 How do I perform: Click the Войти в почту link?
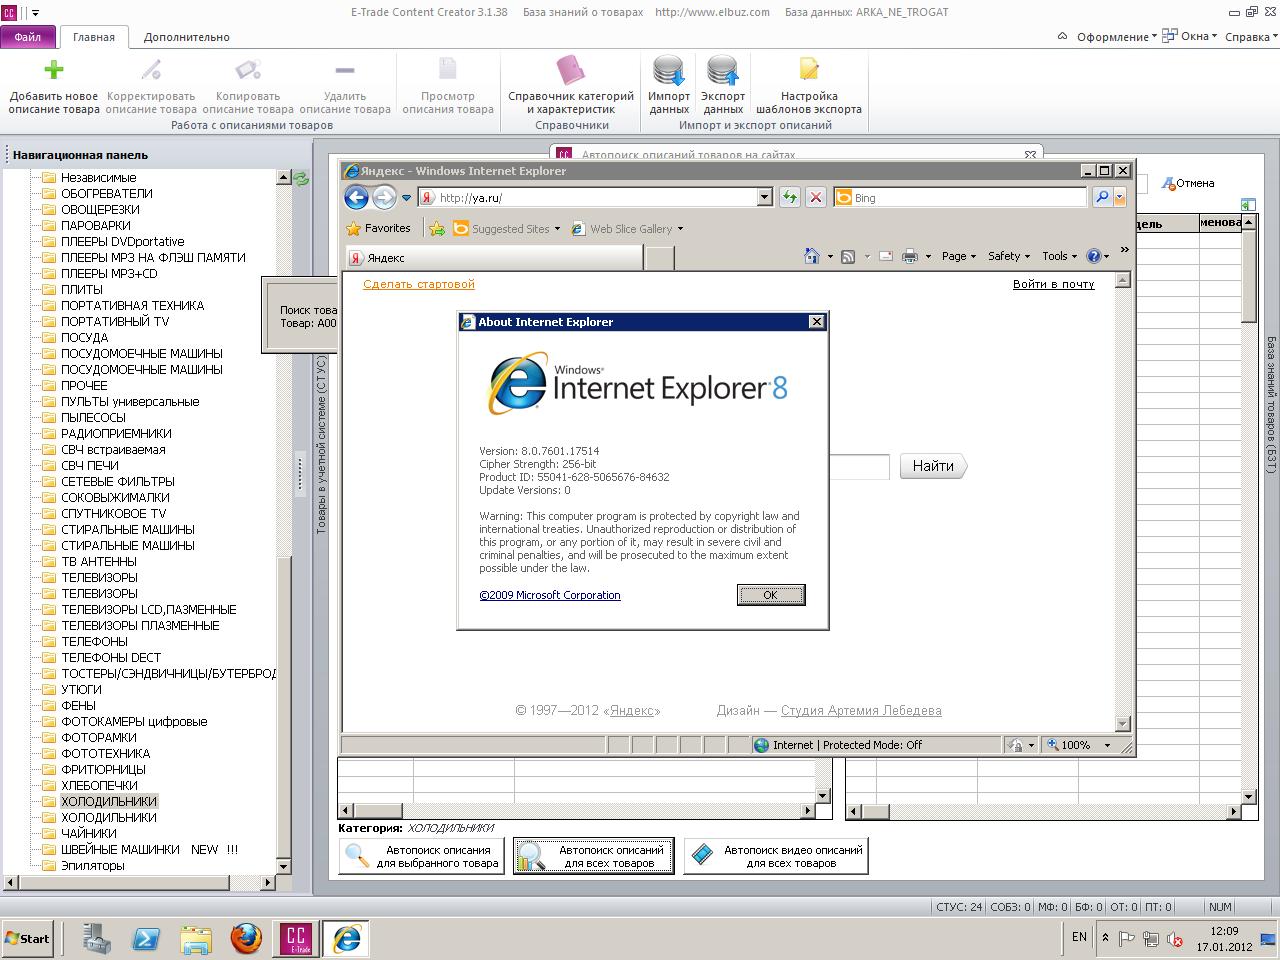pyautogui.click(x=1054, y=284)
